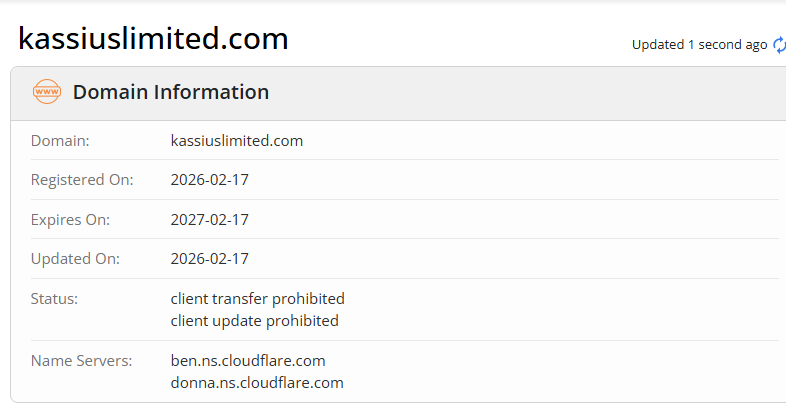Image resolution: width=786 pixels, height=405 pixels.
Task: Click the Updated On date value
Action: click(x=210, y=258)
